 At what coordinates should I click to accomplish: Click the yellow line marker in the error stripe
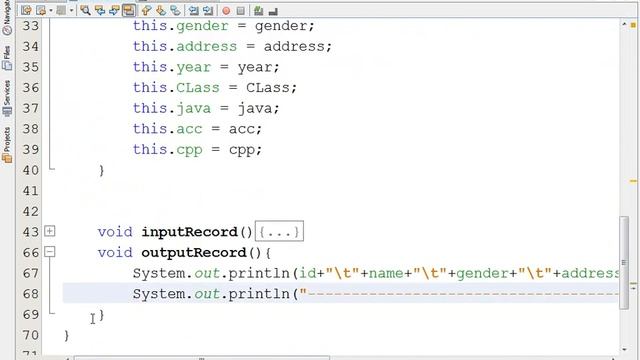tap(633, 181)
